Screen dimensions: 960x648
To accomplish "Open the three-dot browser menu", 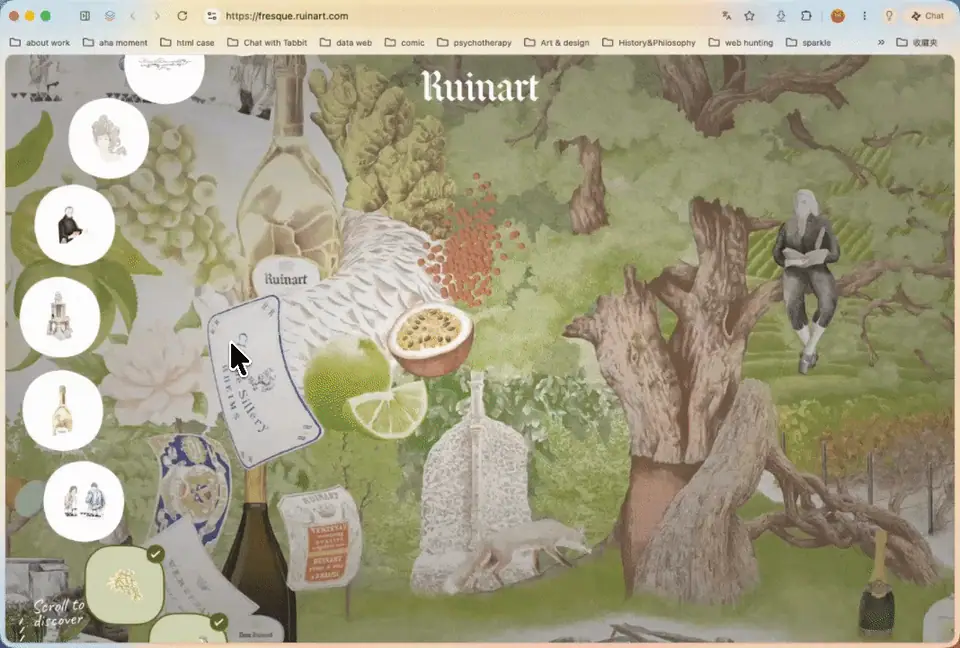I will (x=864, y=16).
